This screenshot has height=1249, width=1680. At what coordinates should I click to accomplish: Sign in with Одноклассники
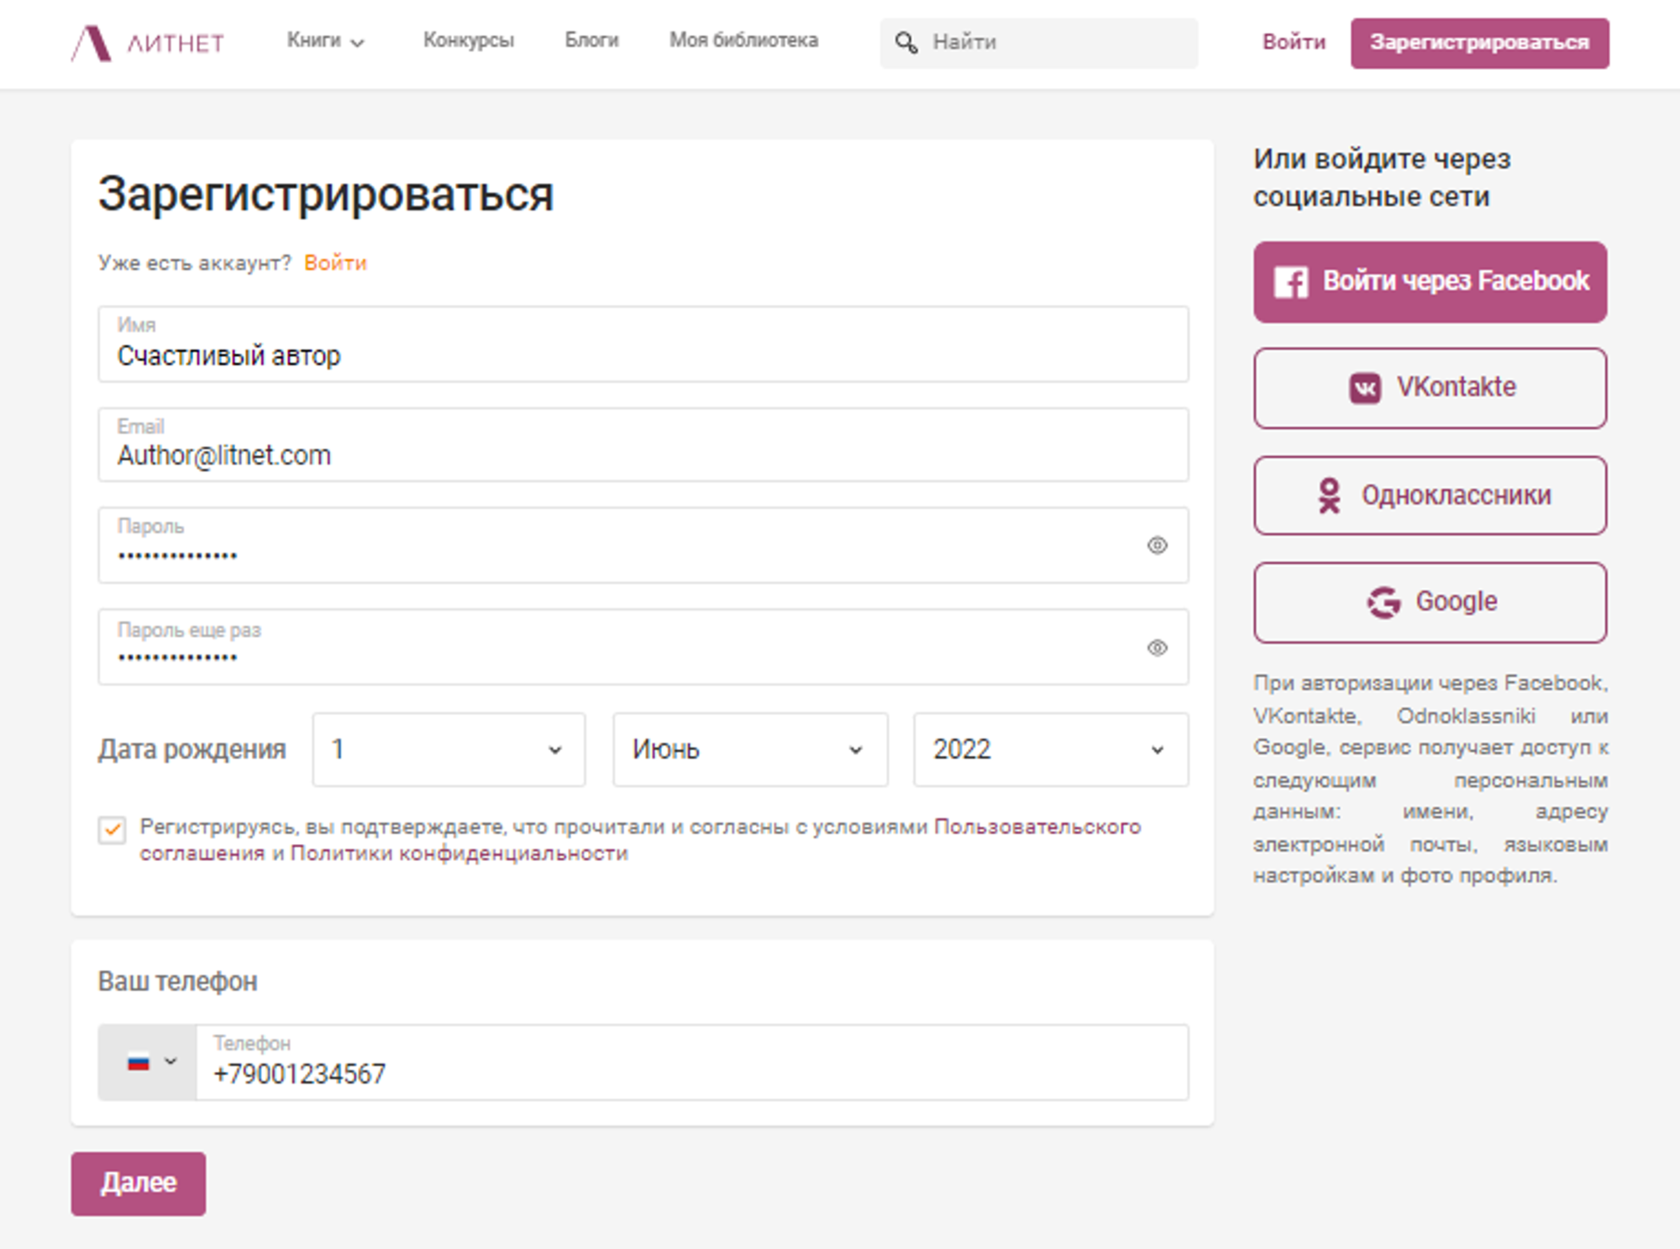(x=1430, y=496)
